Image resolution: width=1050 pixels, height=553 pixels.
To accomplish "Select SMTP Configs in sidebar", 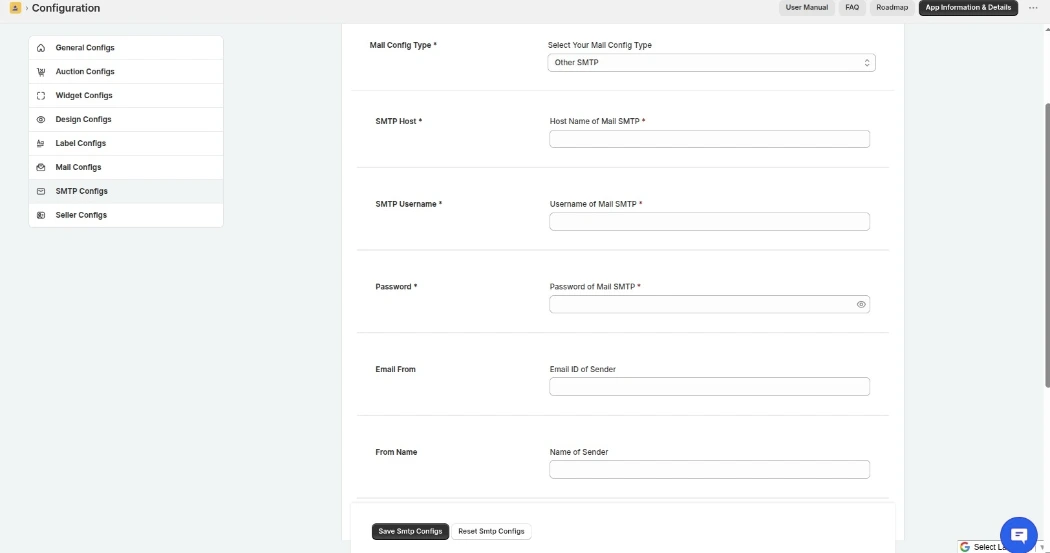I will click(x=126, y=191).
